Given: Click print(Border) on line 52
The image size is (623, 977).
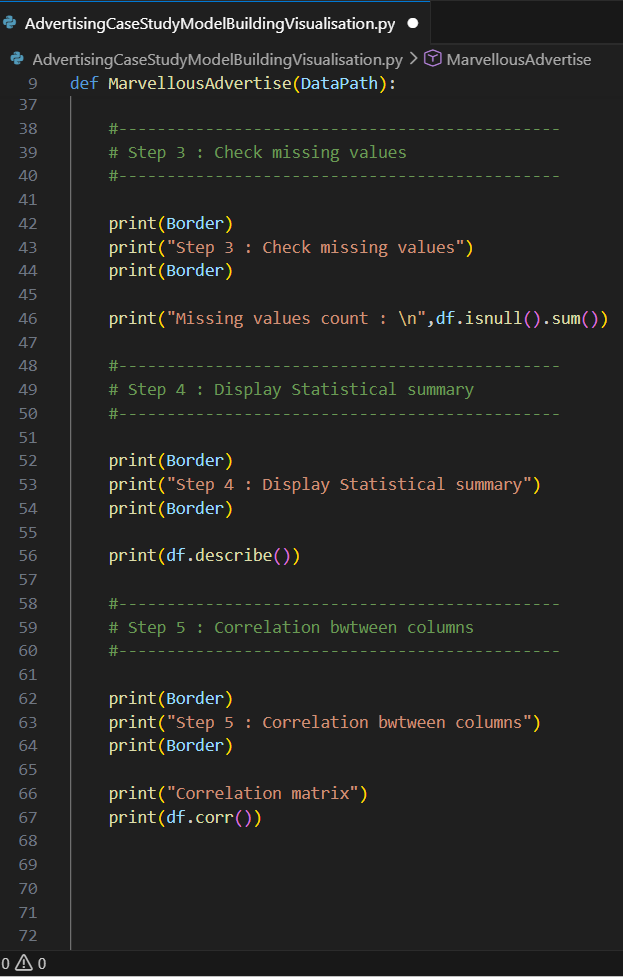Looking at the screenshot, I should [x=171, y=461].
